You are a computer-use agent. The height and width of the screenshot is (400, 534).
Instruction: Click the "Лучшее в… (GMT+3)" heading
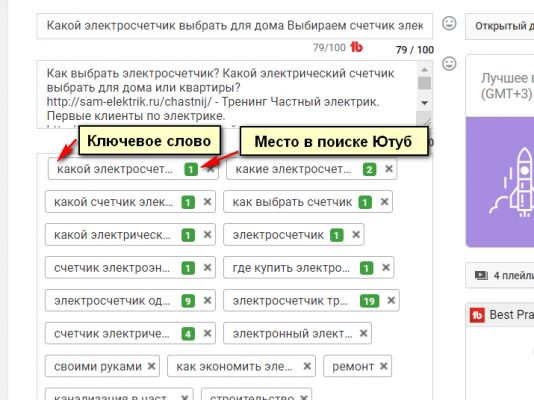coord(507,85)
